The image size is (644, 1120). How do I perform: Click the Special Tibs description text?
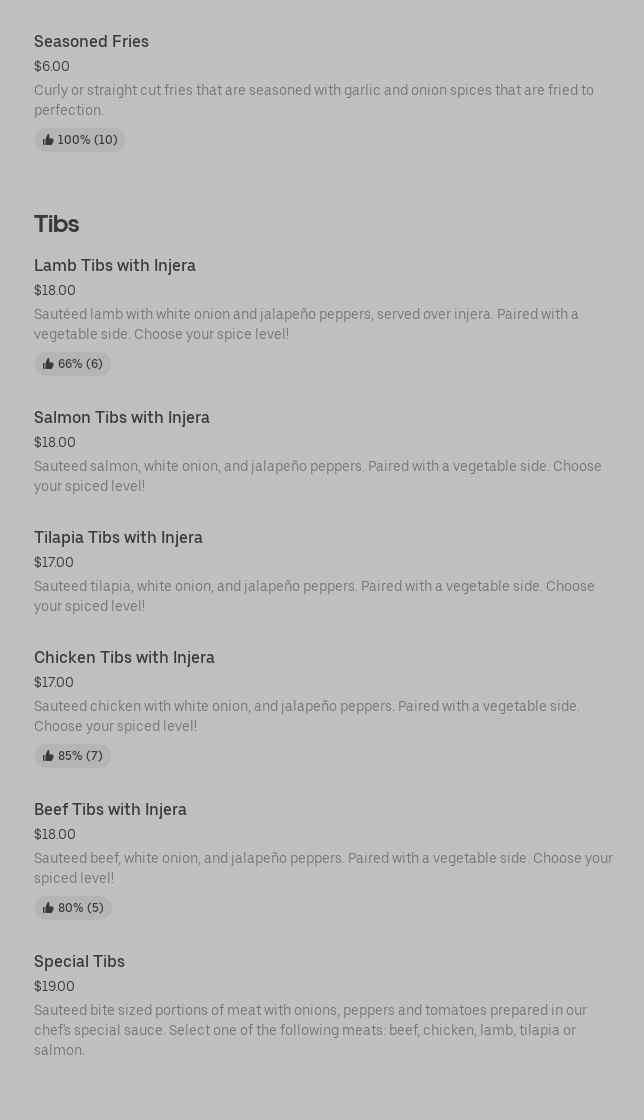coord(310,1030)
